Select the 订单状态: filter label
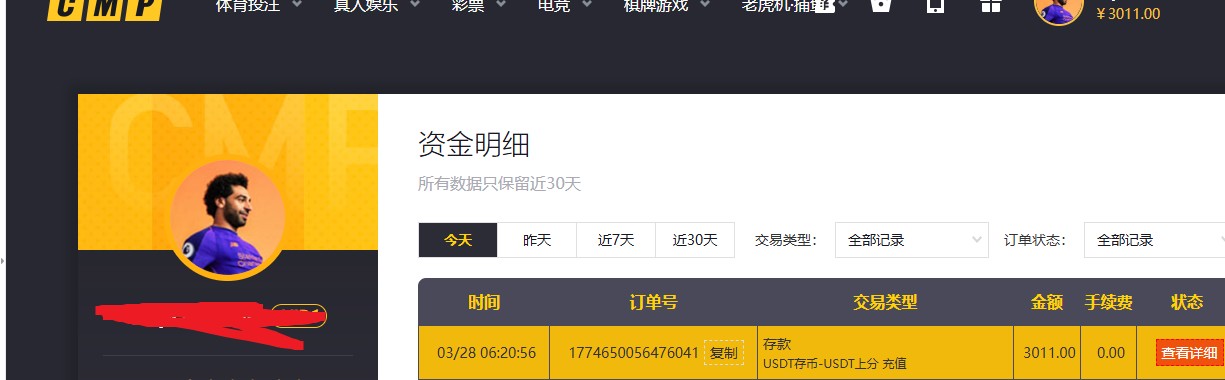This screenshot has width=1225, height=380. click(1035, 240)
